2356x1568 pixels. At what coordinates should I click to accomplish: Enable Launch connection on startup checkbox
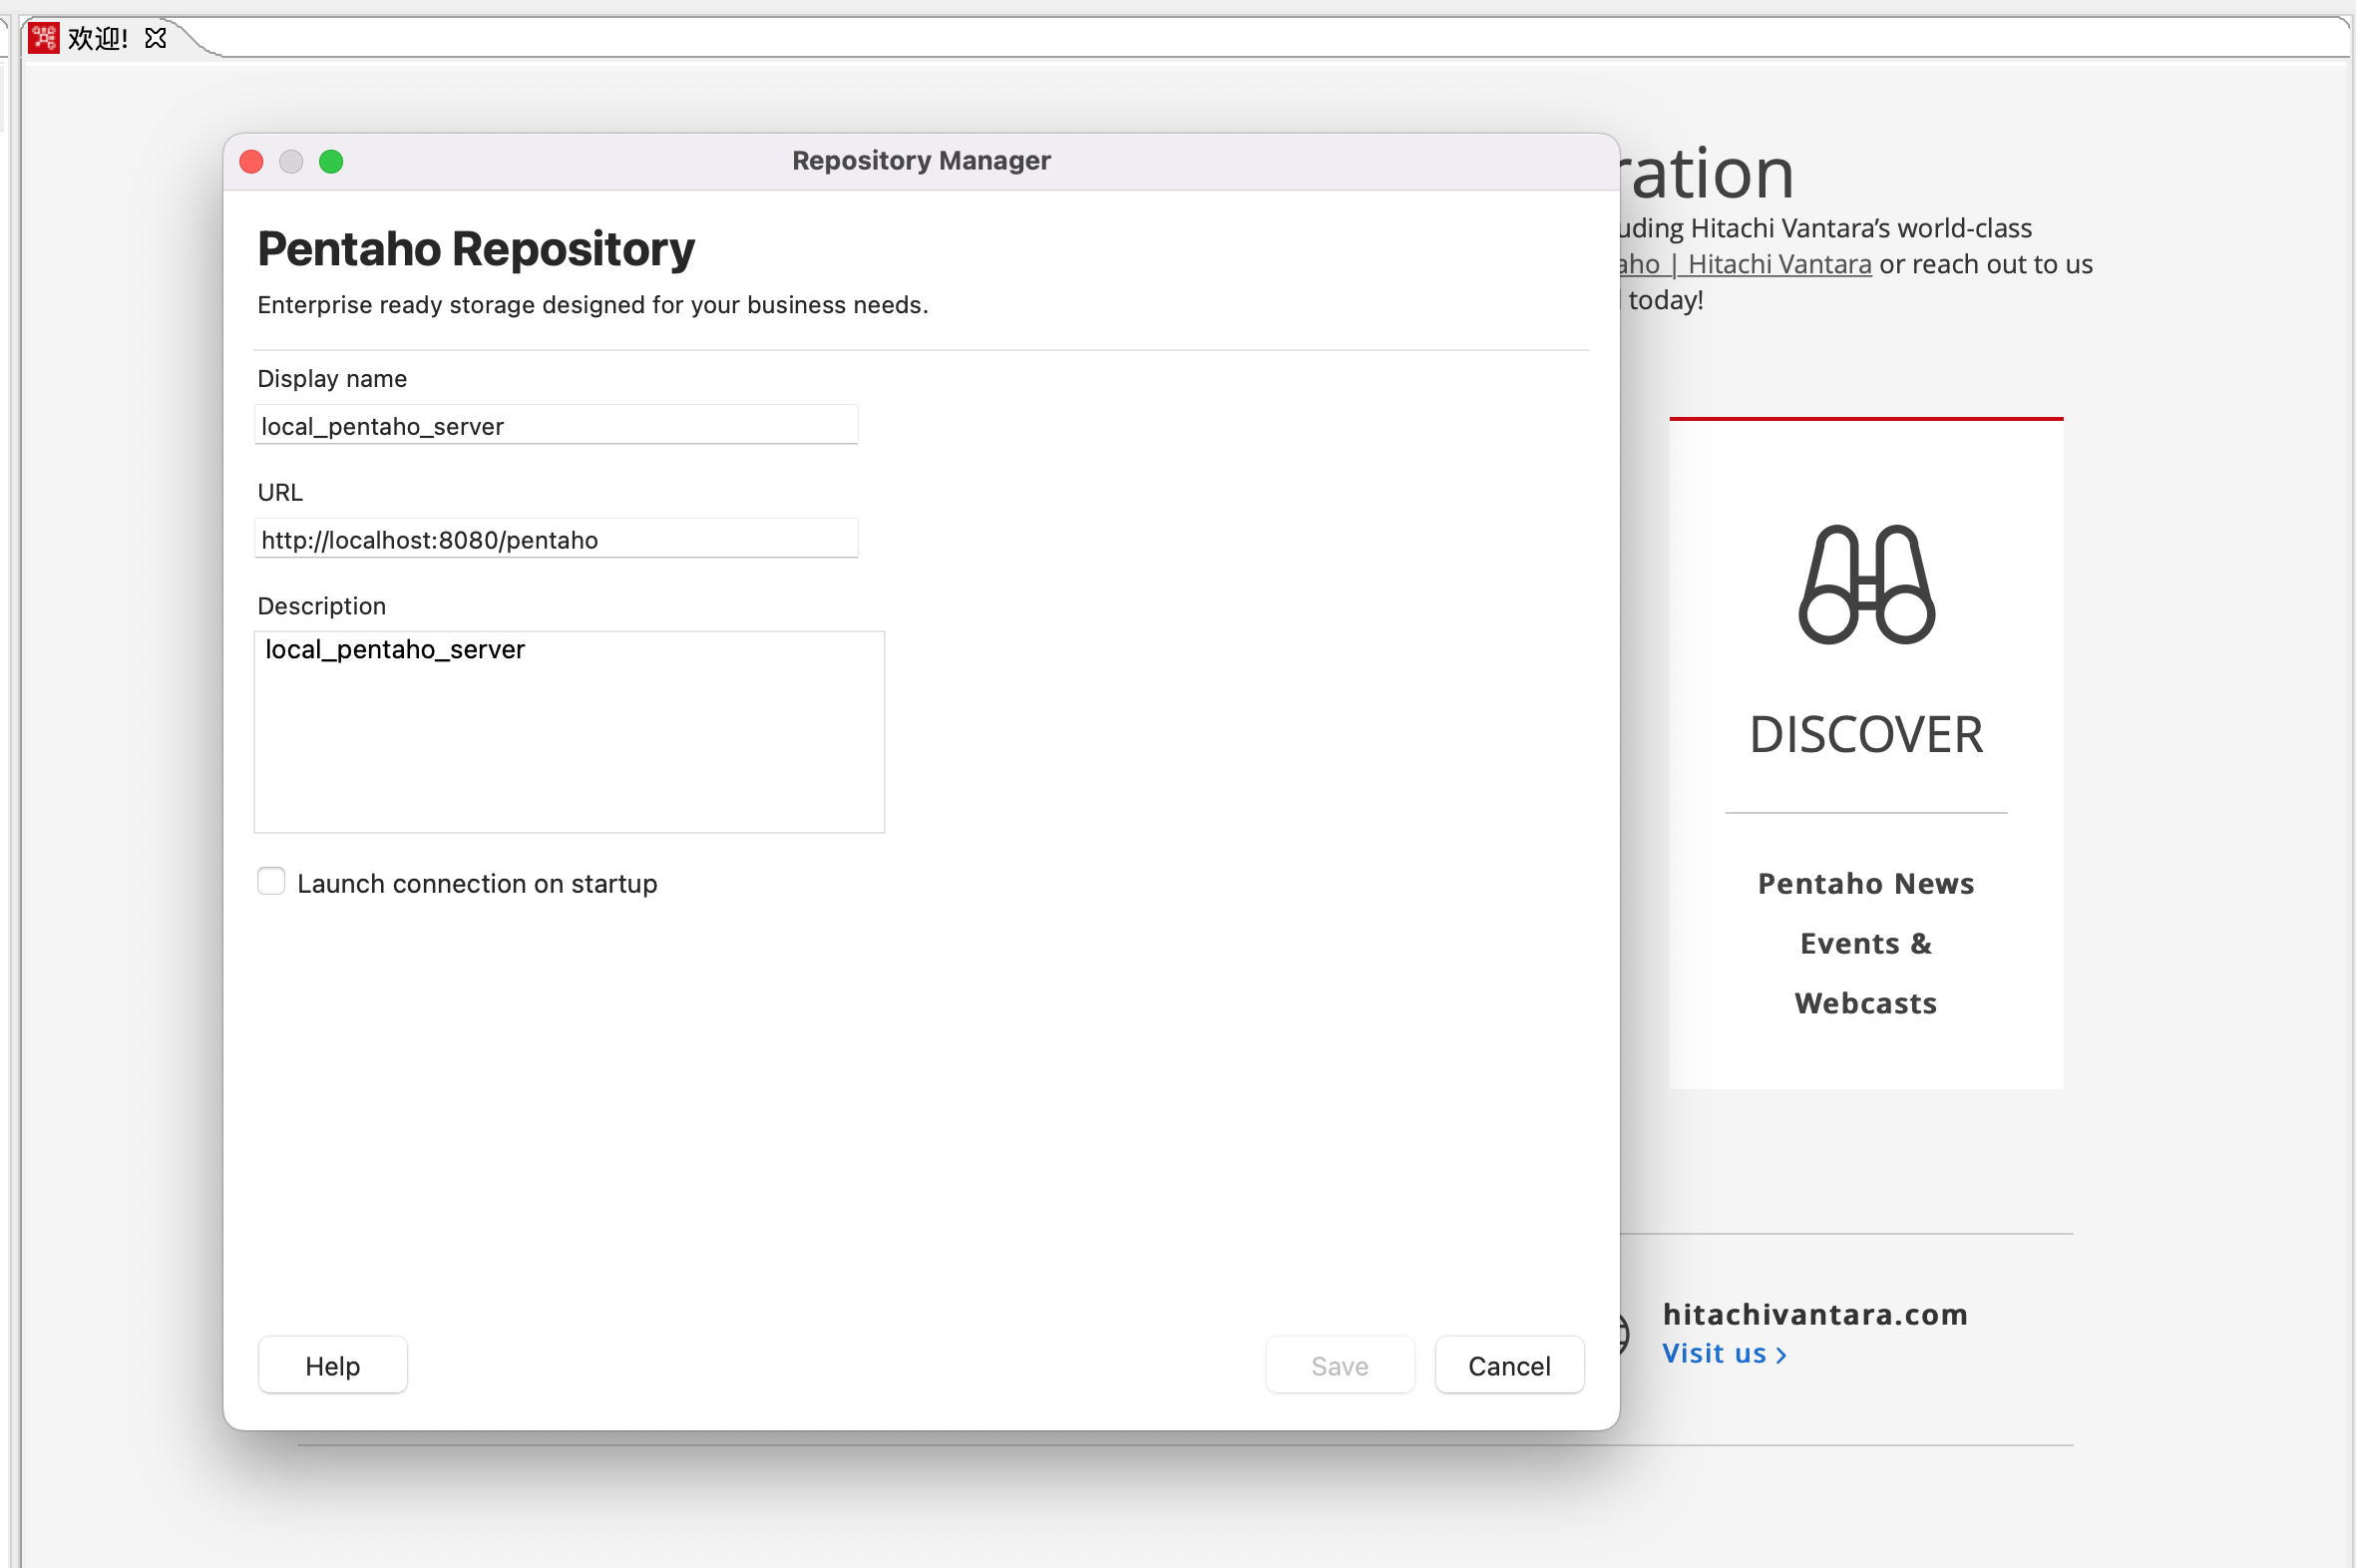pos(271,881)
